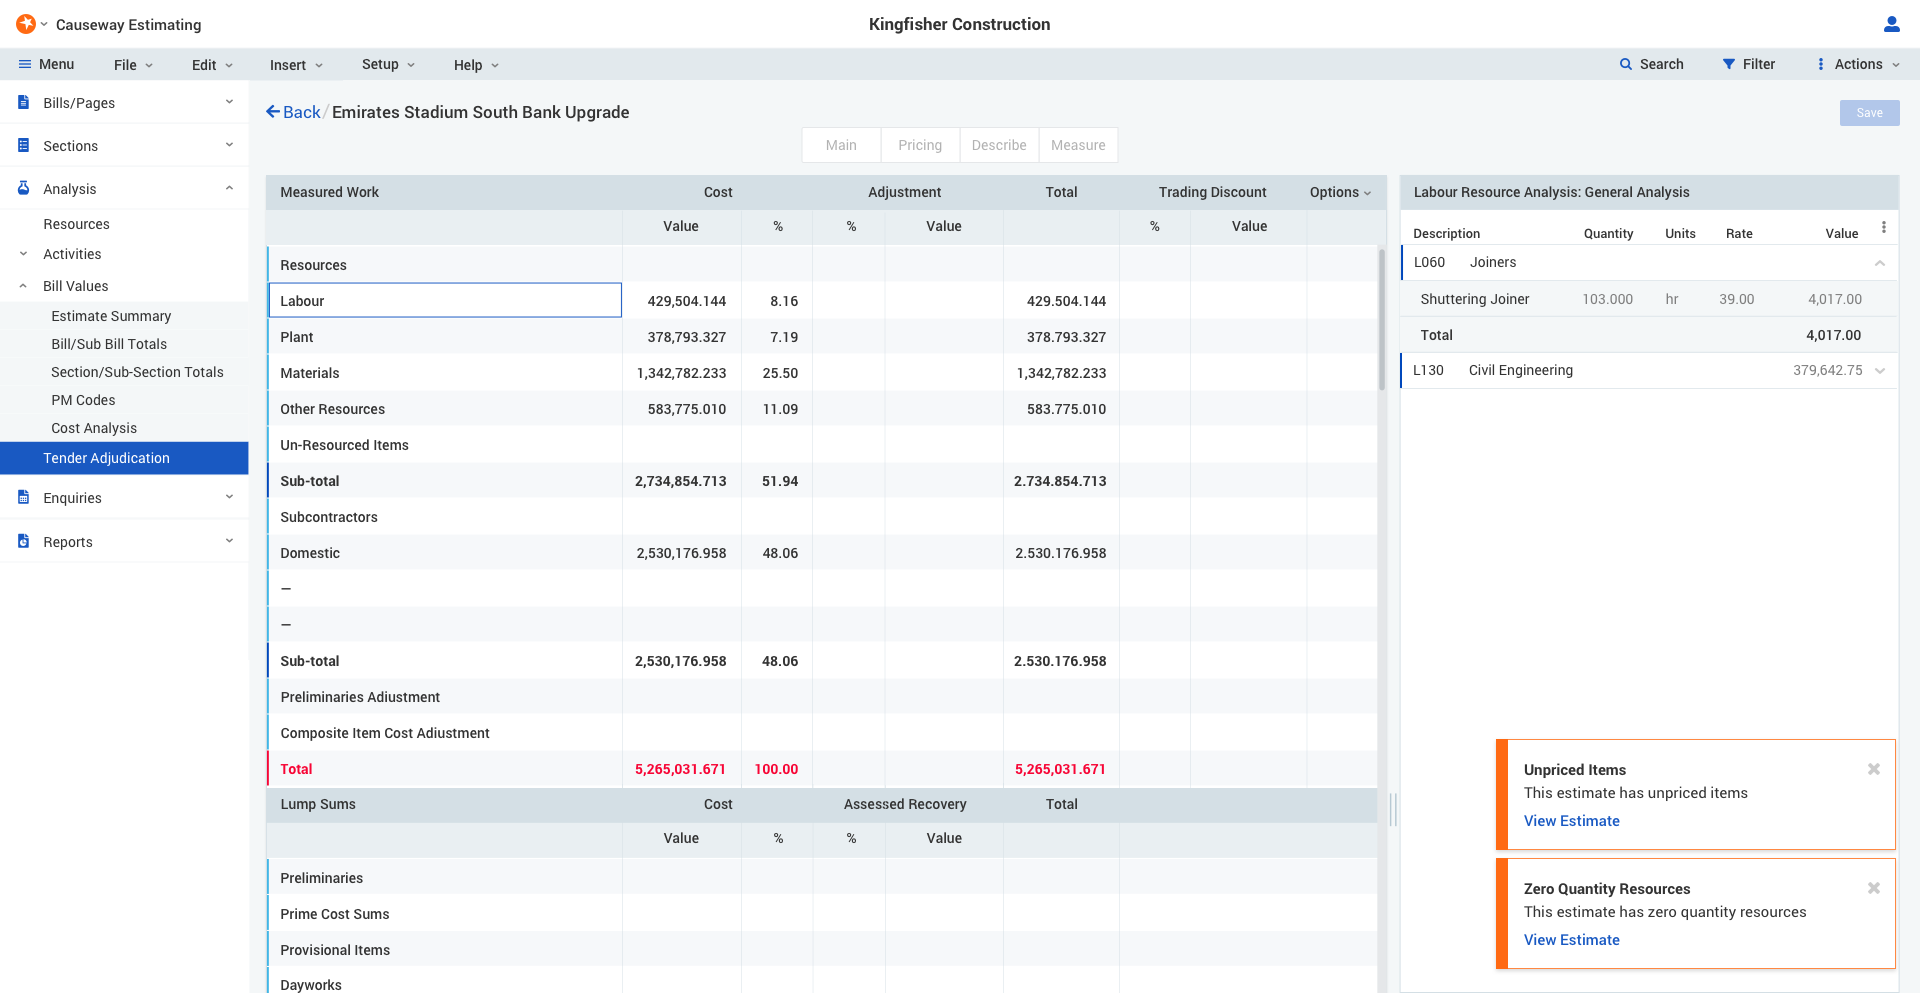Viewport: 1920px width, 993px height.
Task: Select the Other Resources row
Action: coord(821,409)
